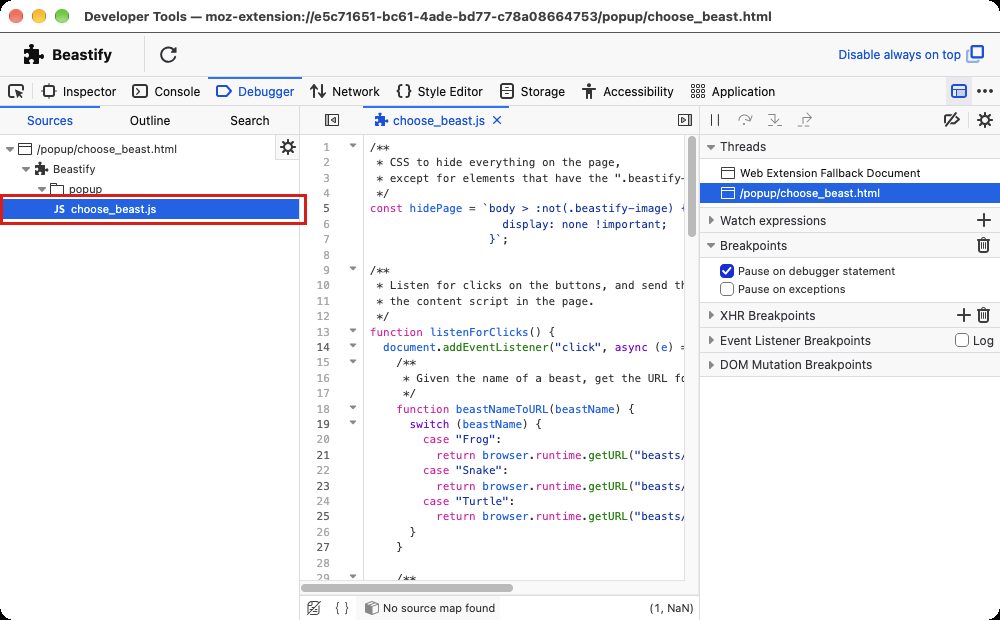Open the Storage panel

coord(532,91)
